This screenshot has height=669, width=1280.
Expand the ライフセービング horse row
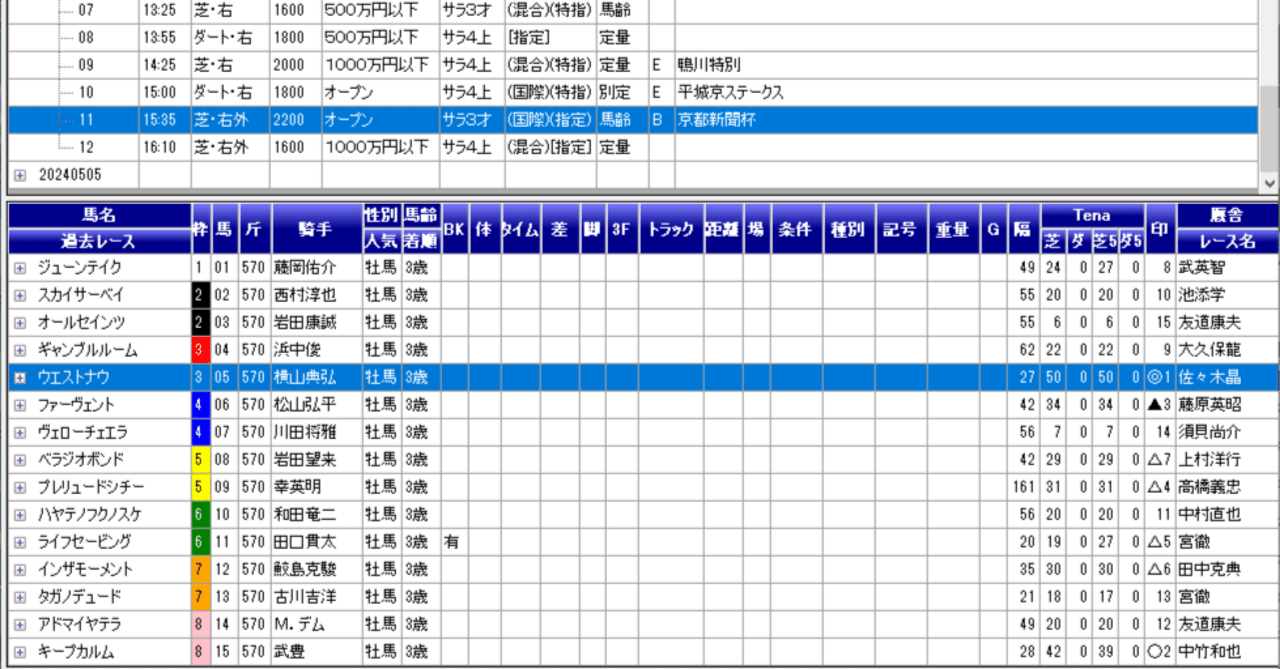[x=20, y=542]
